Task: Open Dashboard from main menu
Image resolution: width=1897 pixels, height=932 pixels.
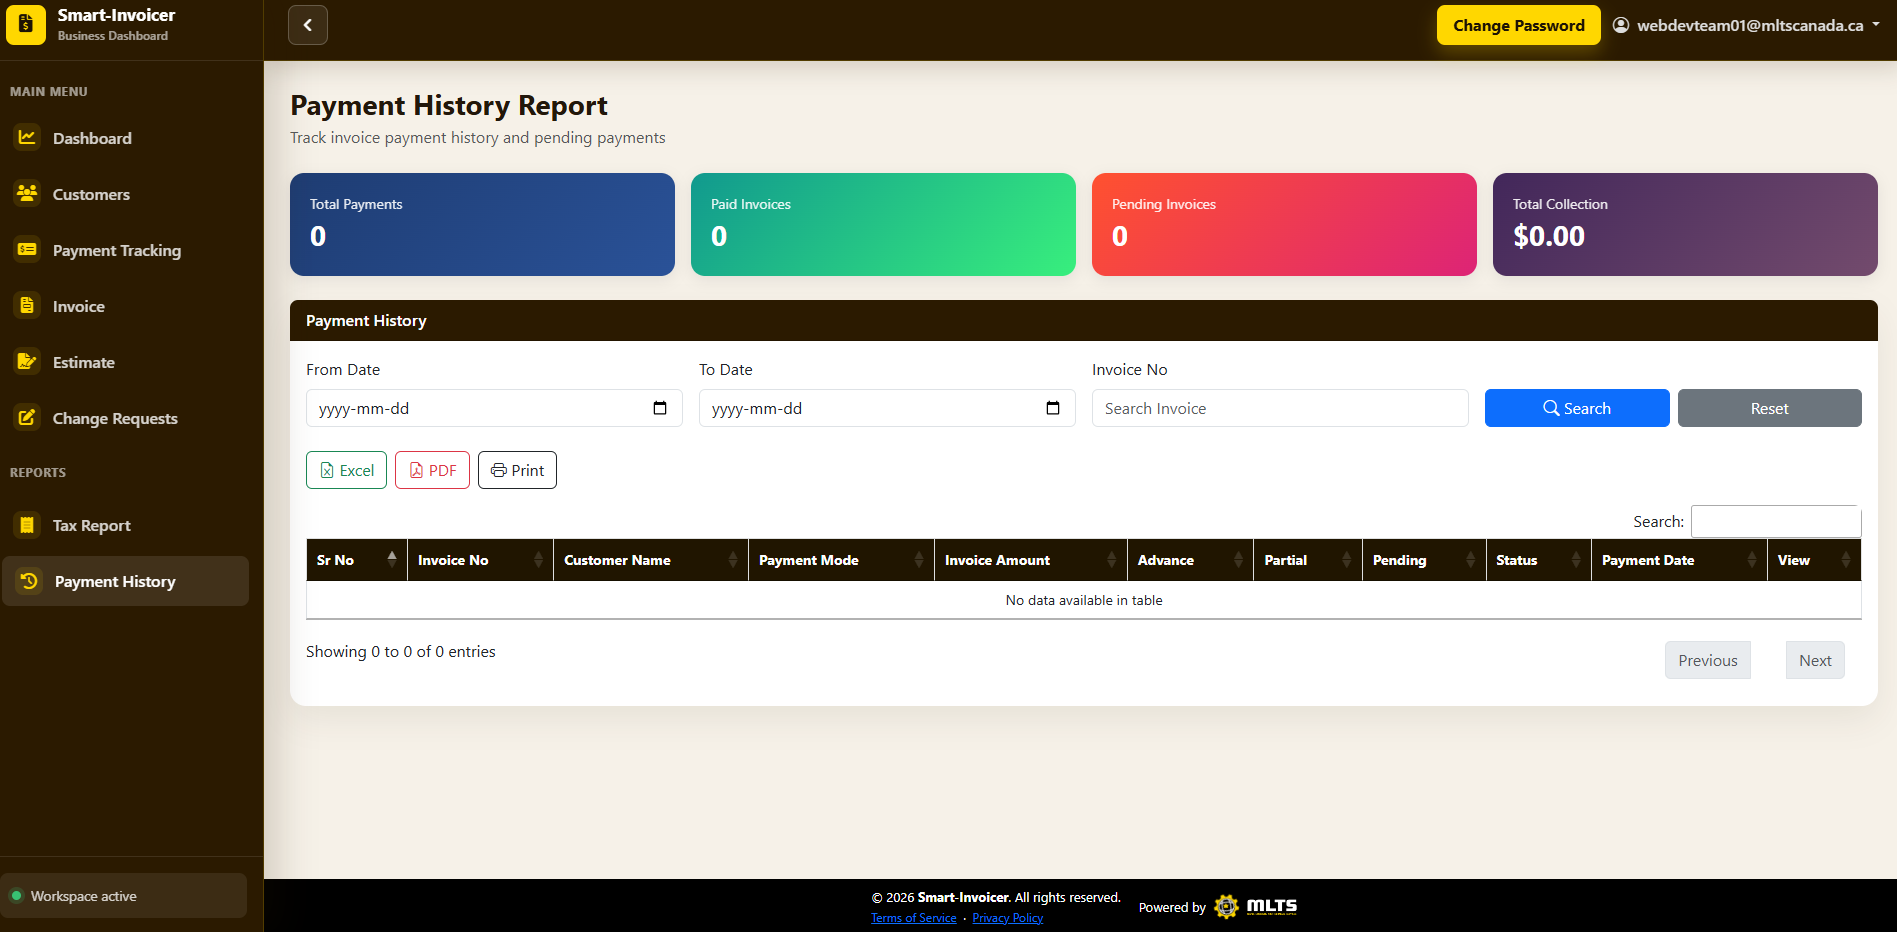Action: click(x=125, y=138)
